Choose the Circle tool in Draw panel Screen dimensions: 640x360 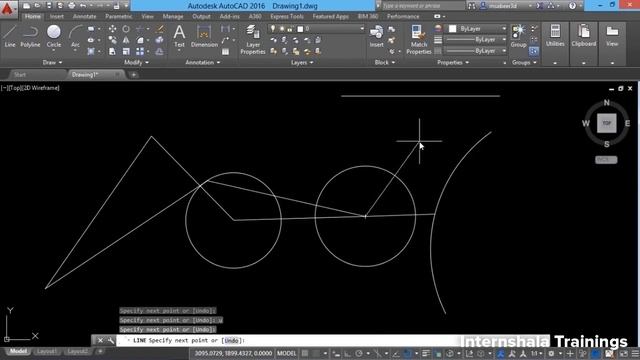pyautogui.click(x=54, y=36)
